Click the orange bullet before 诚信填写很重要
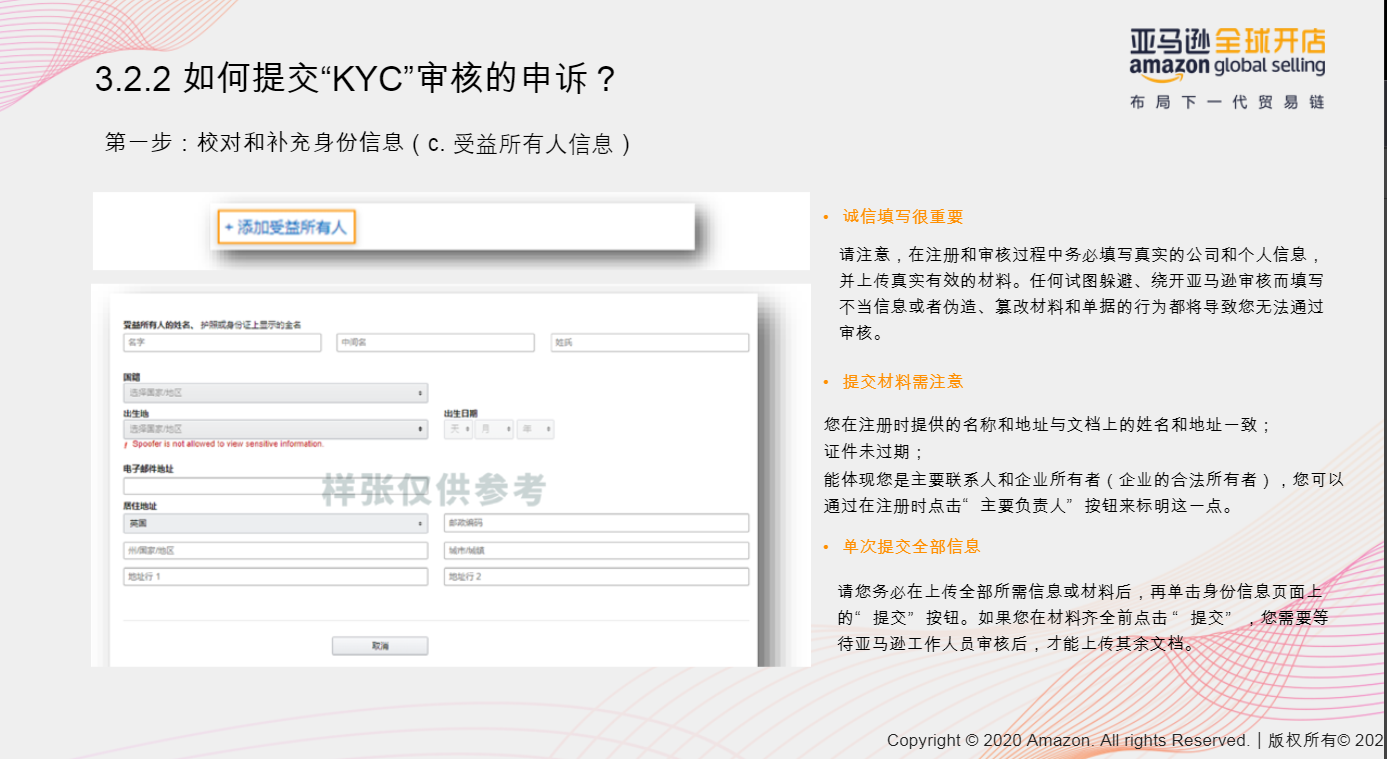1387x759 pixels. [x=826, y=216]
